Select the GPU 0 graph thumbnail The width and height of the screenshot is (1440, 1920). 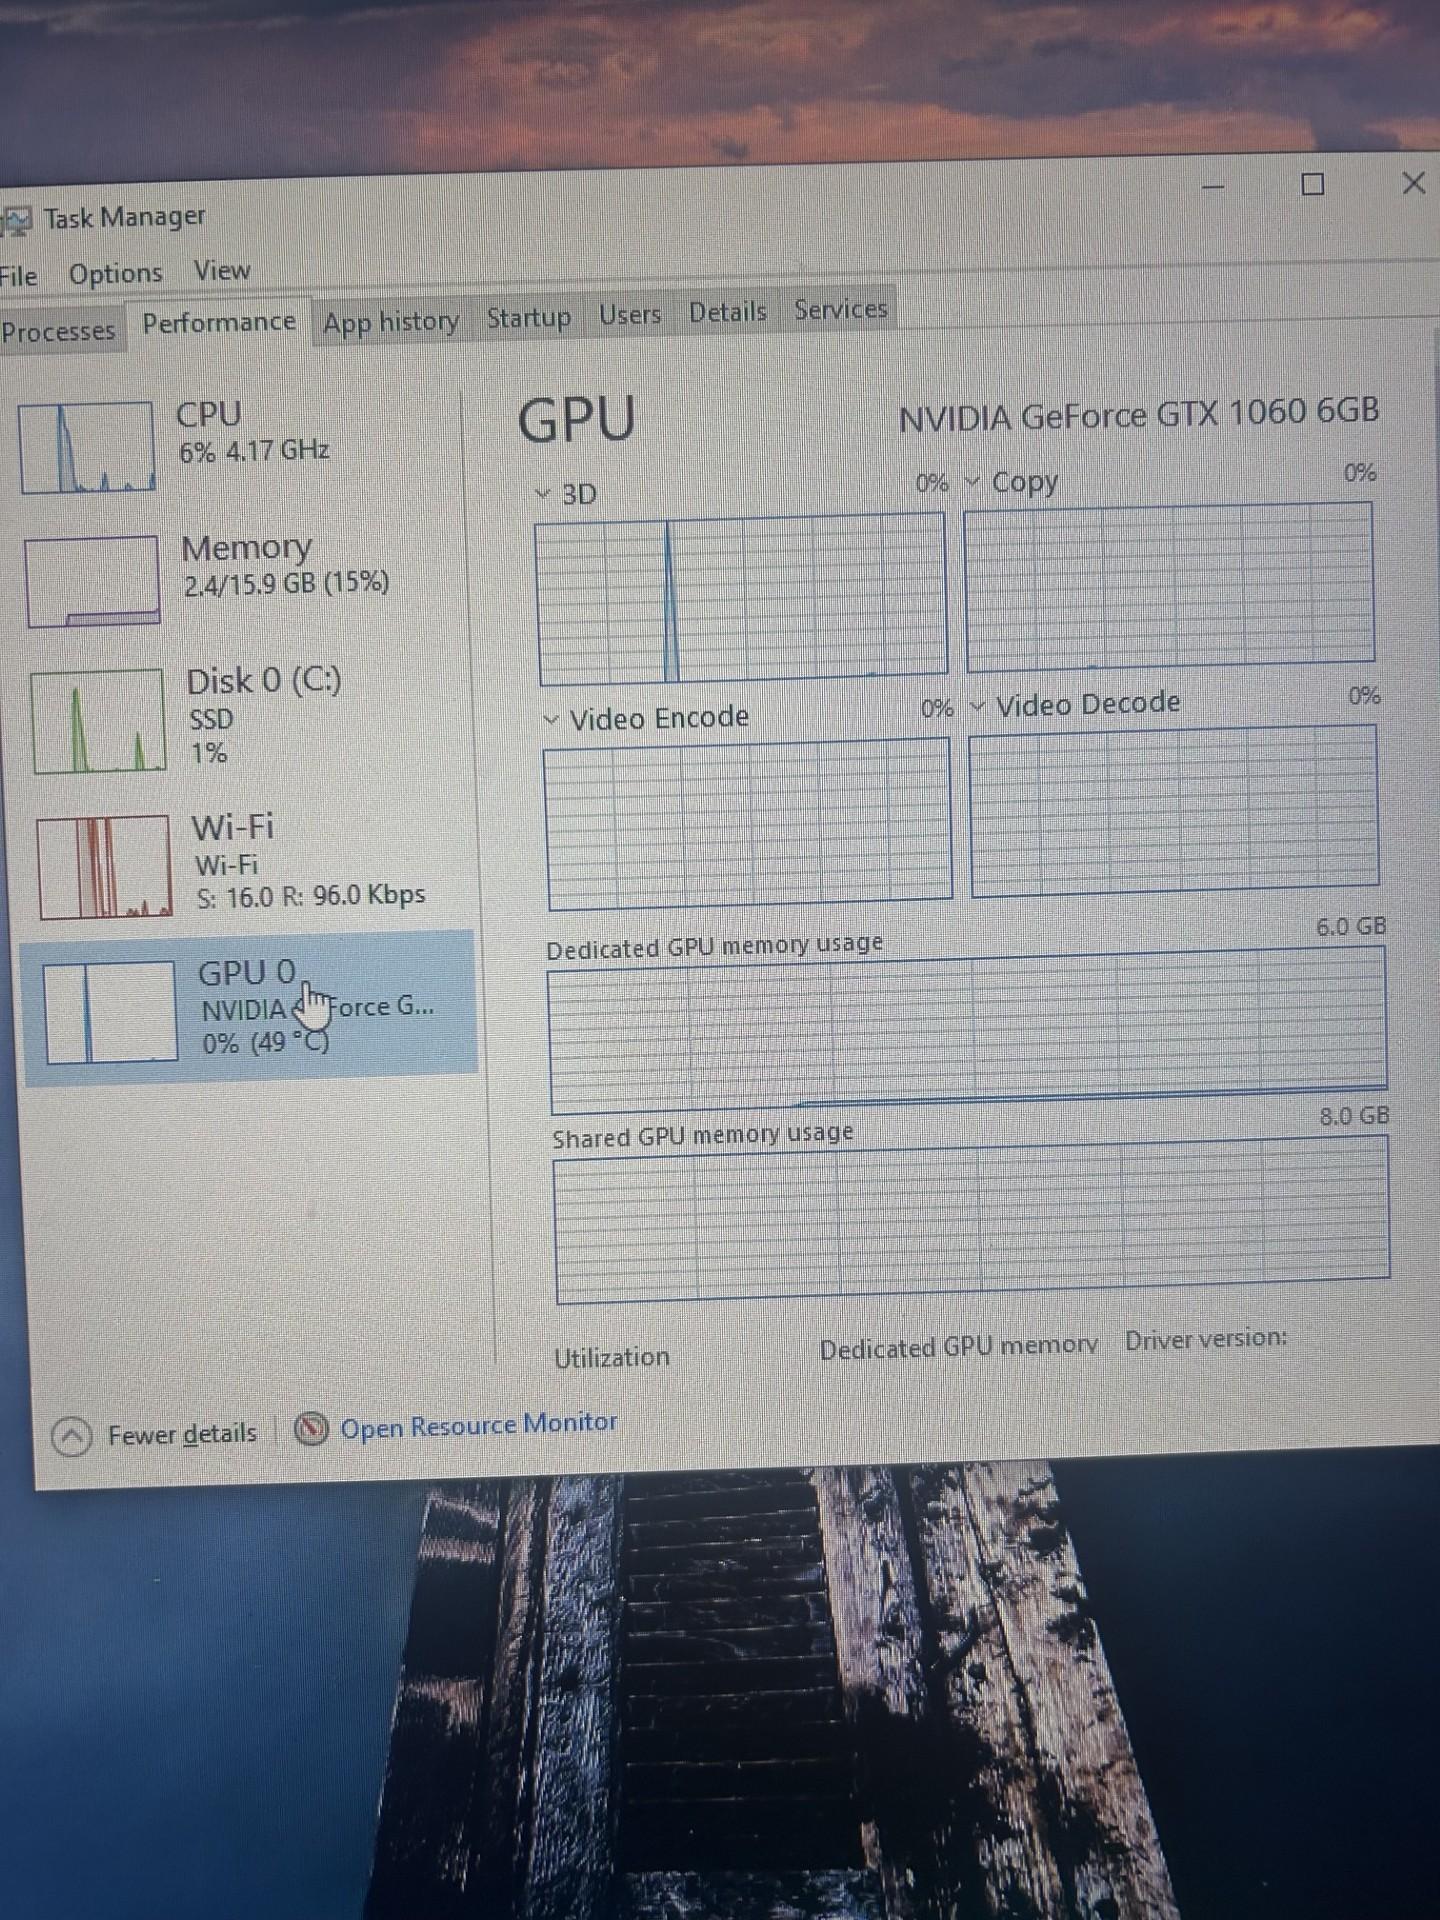(111, 1012)
